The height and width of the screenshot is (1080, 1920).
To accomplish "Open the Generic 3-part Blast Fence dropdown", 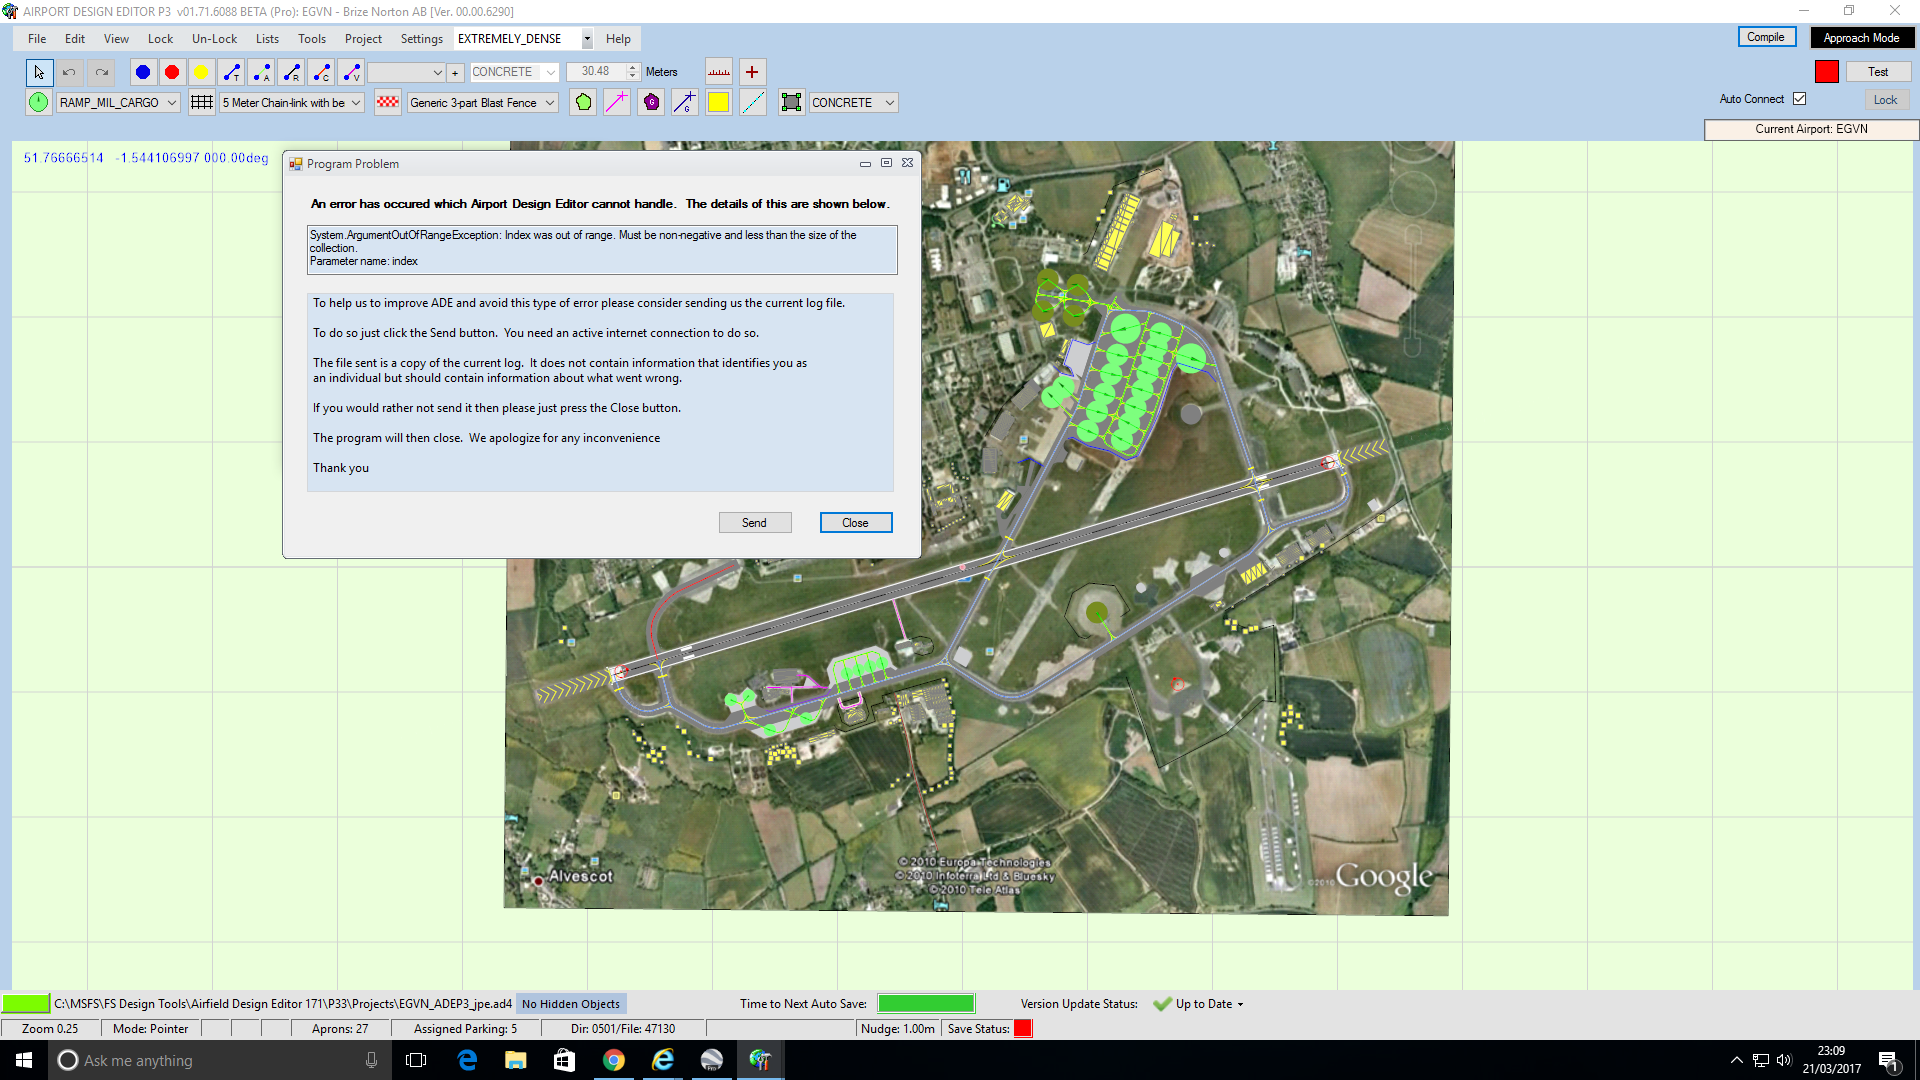I will (x=550, y=103).
